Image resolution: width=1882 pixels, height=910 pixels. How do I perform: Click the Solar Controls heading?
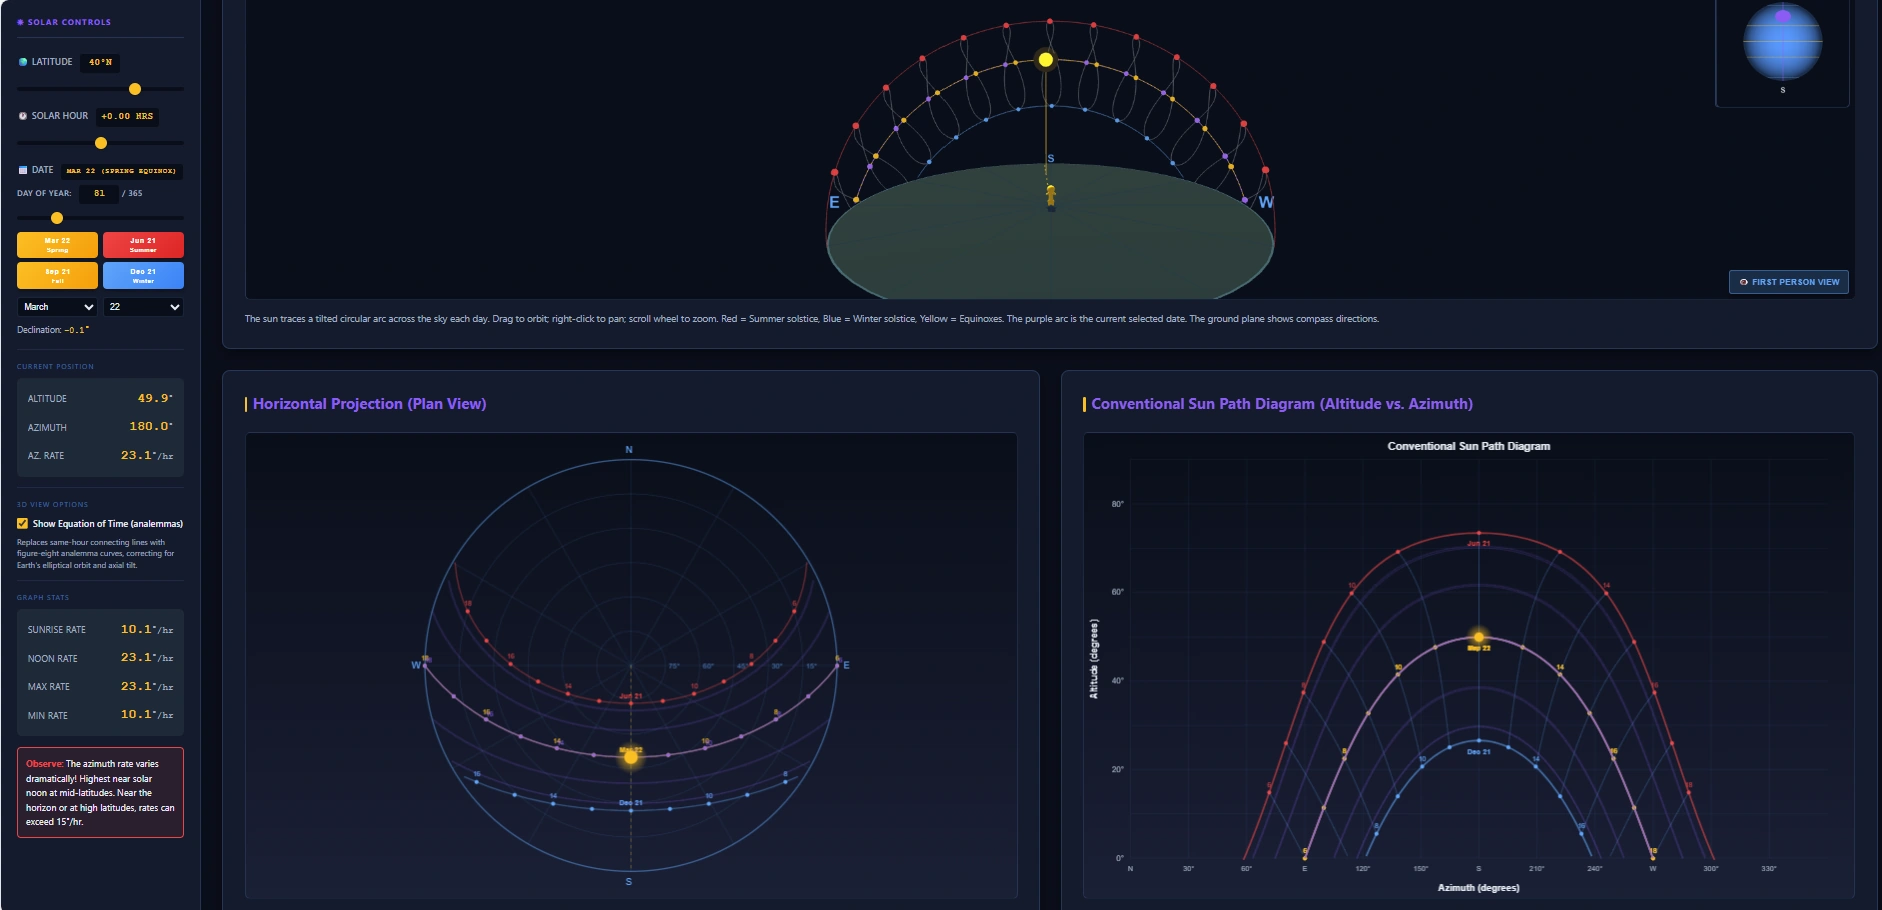click(x=69, y=22)
